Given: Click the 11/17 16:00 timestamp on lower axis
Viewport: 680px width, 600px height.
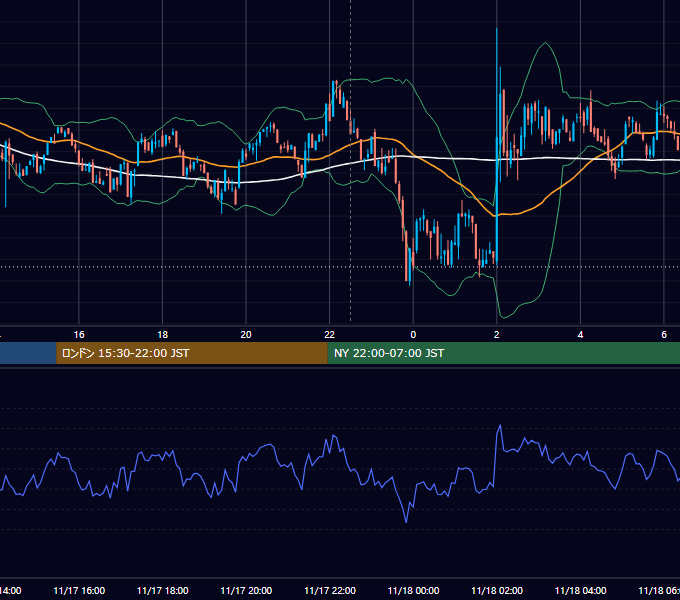Looking at the screenshot, I should (79, 590).
